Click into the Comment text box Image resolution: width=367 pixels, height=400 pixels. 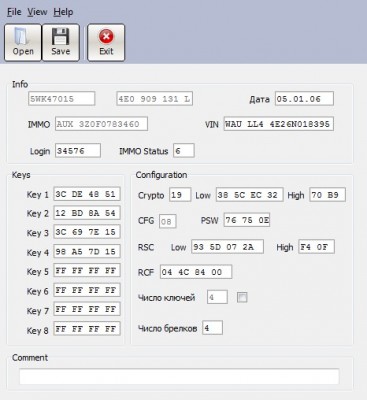(x=179, y=376)
